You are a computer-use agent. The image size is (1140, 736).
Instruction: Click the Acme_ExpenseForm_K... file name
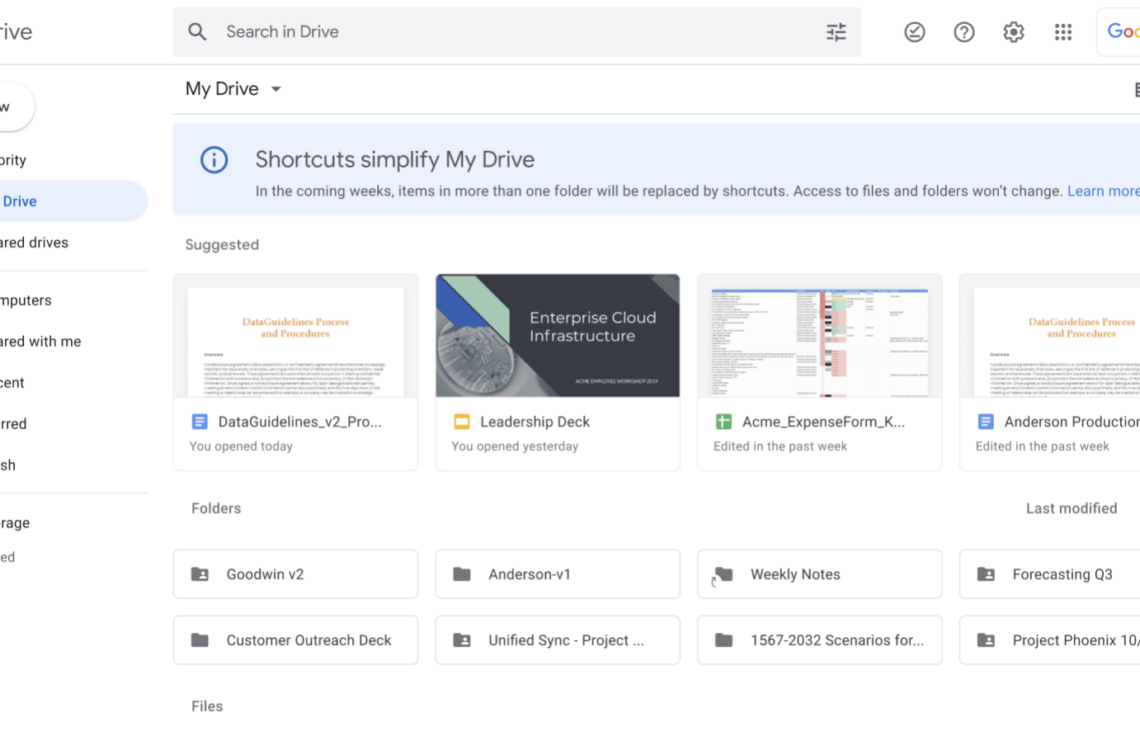[823, 422]
